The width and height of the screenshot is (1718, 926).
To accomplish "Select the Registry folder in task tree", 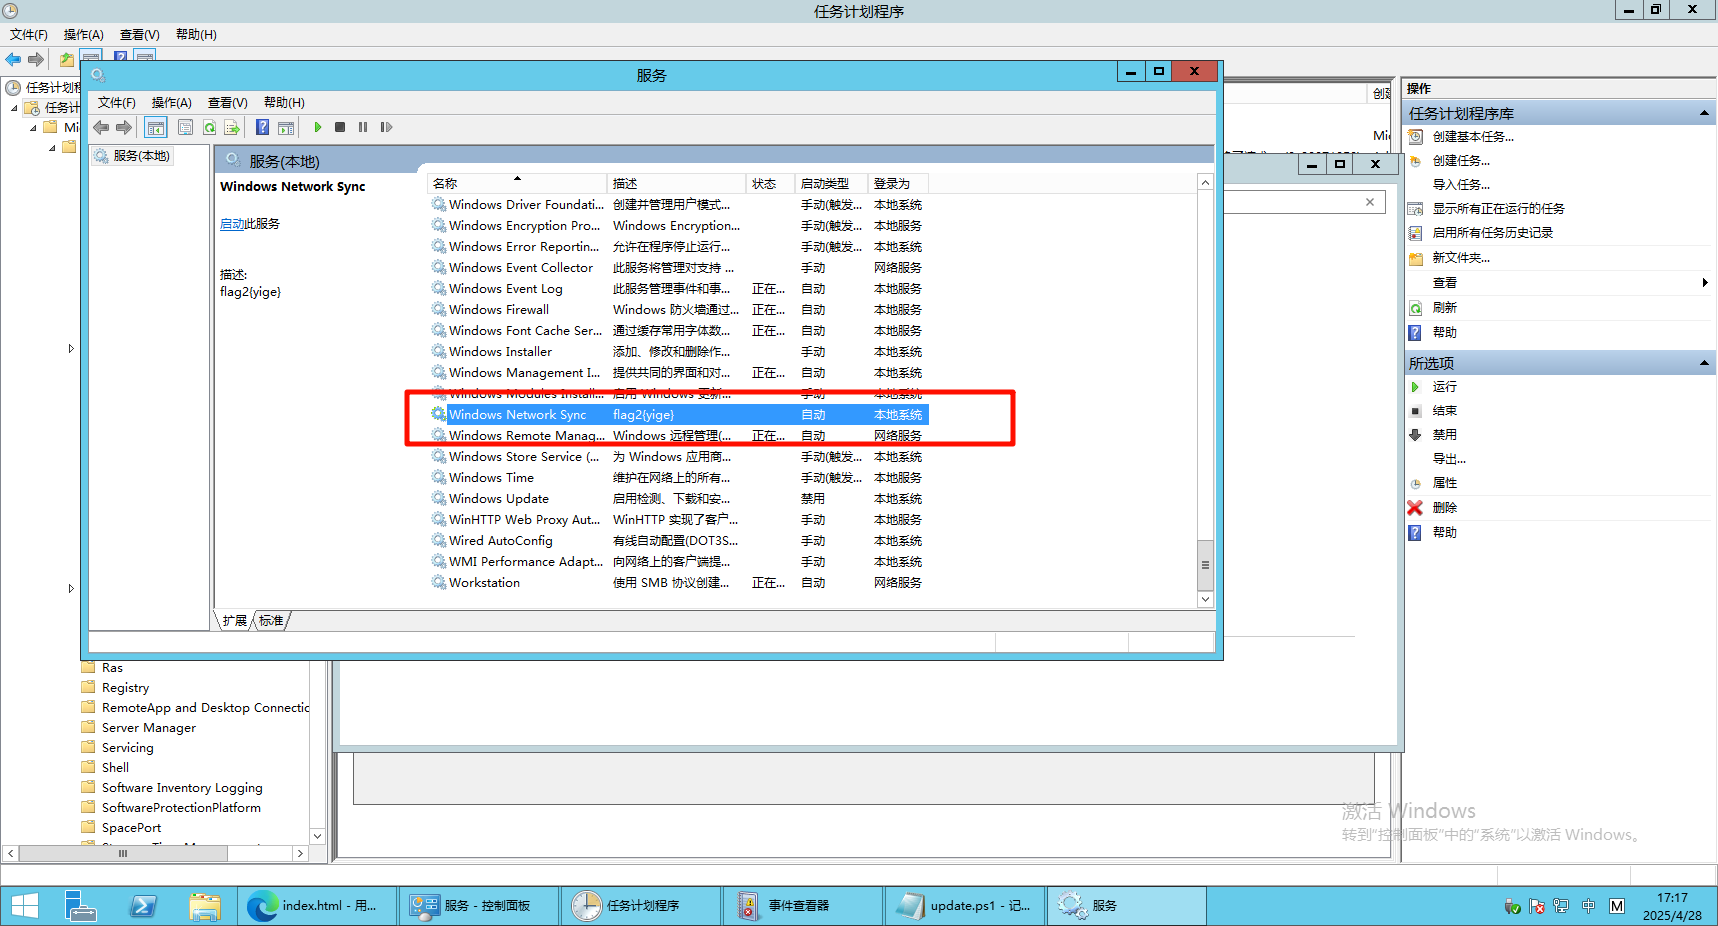I will [x=125, y=688].
